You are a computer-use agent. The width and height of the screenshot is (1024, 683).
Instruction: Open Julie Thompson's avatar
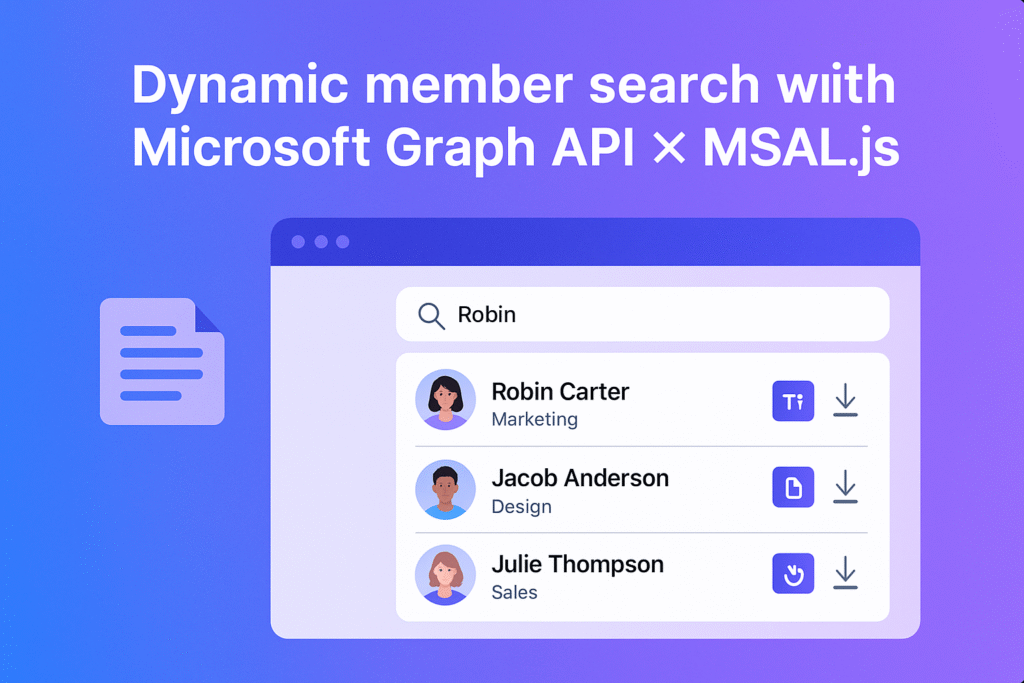[445, 575]
